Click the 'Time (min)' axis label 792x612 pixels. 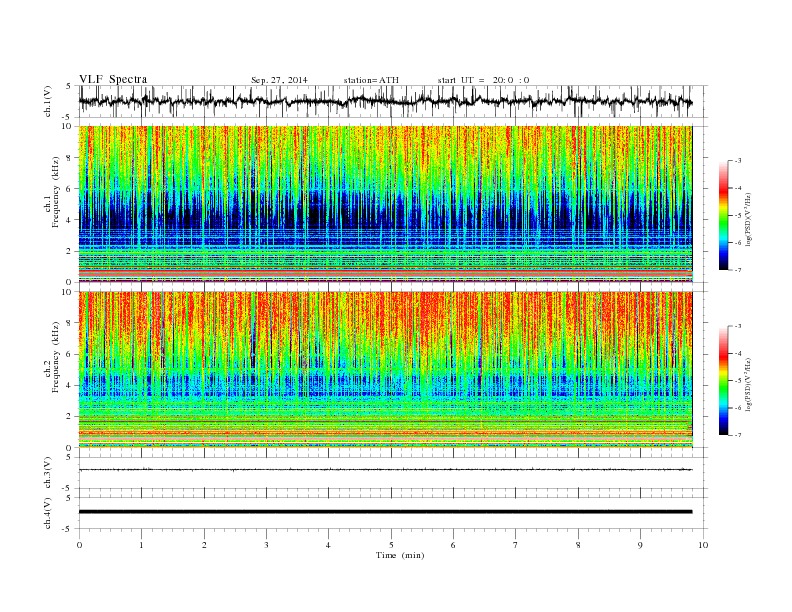(400, 555)
